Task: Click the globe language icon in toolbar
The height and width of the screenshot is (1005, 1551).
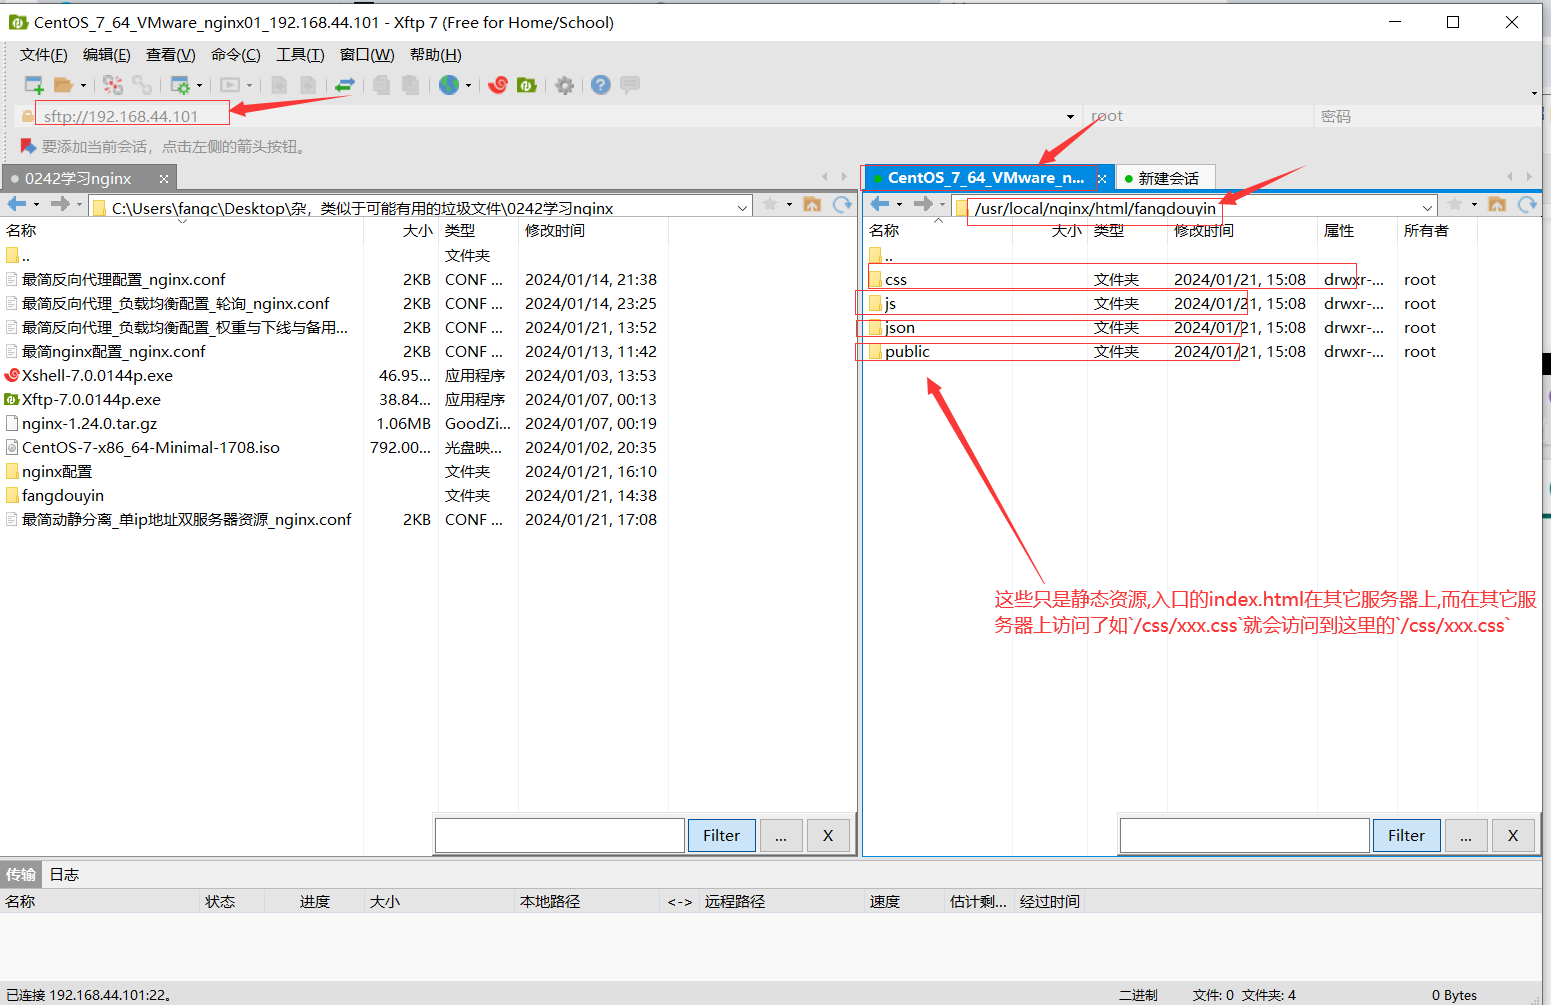Action: pos(449,85)
